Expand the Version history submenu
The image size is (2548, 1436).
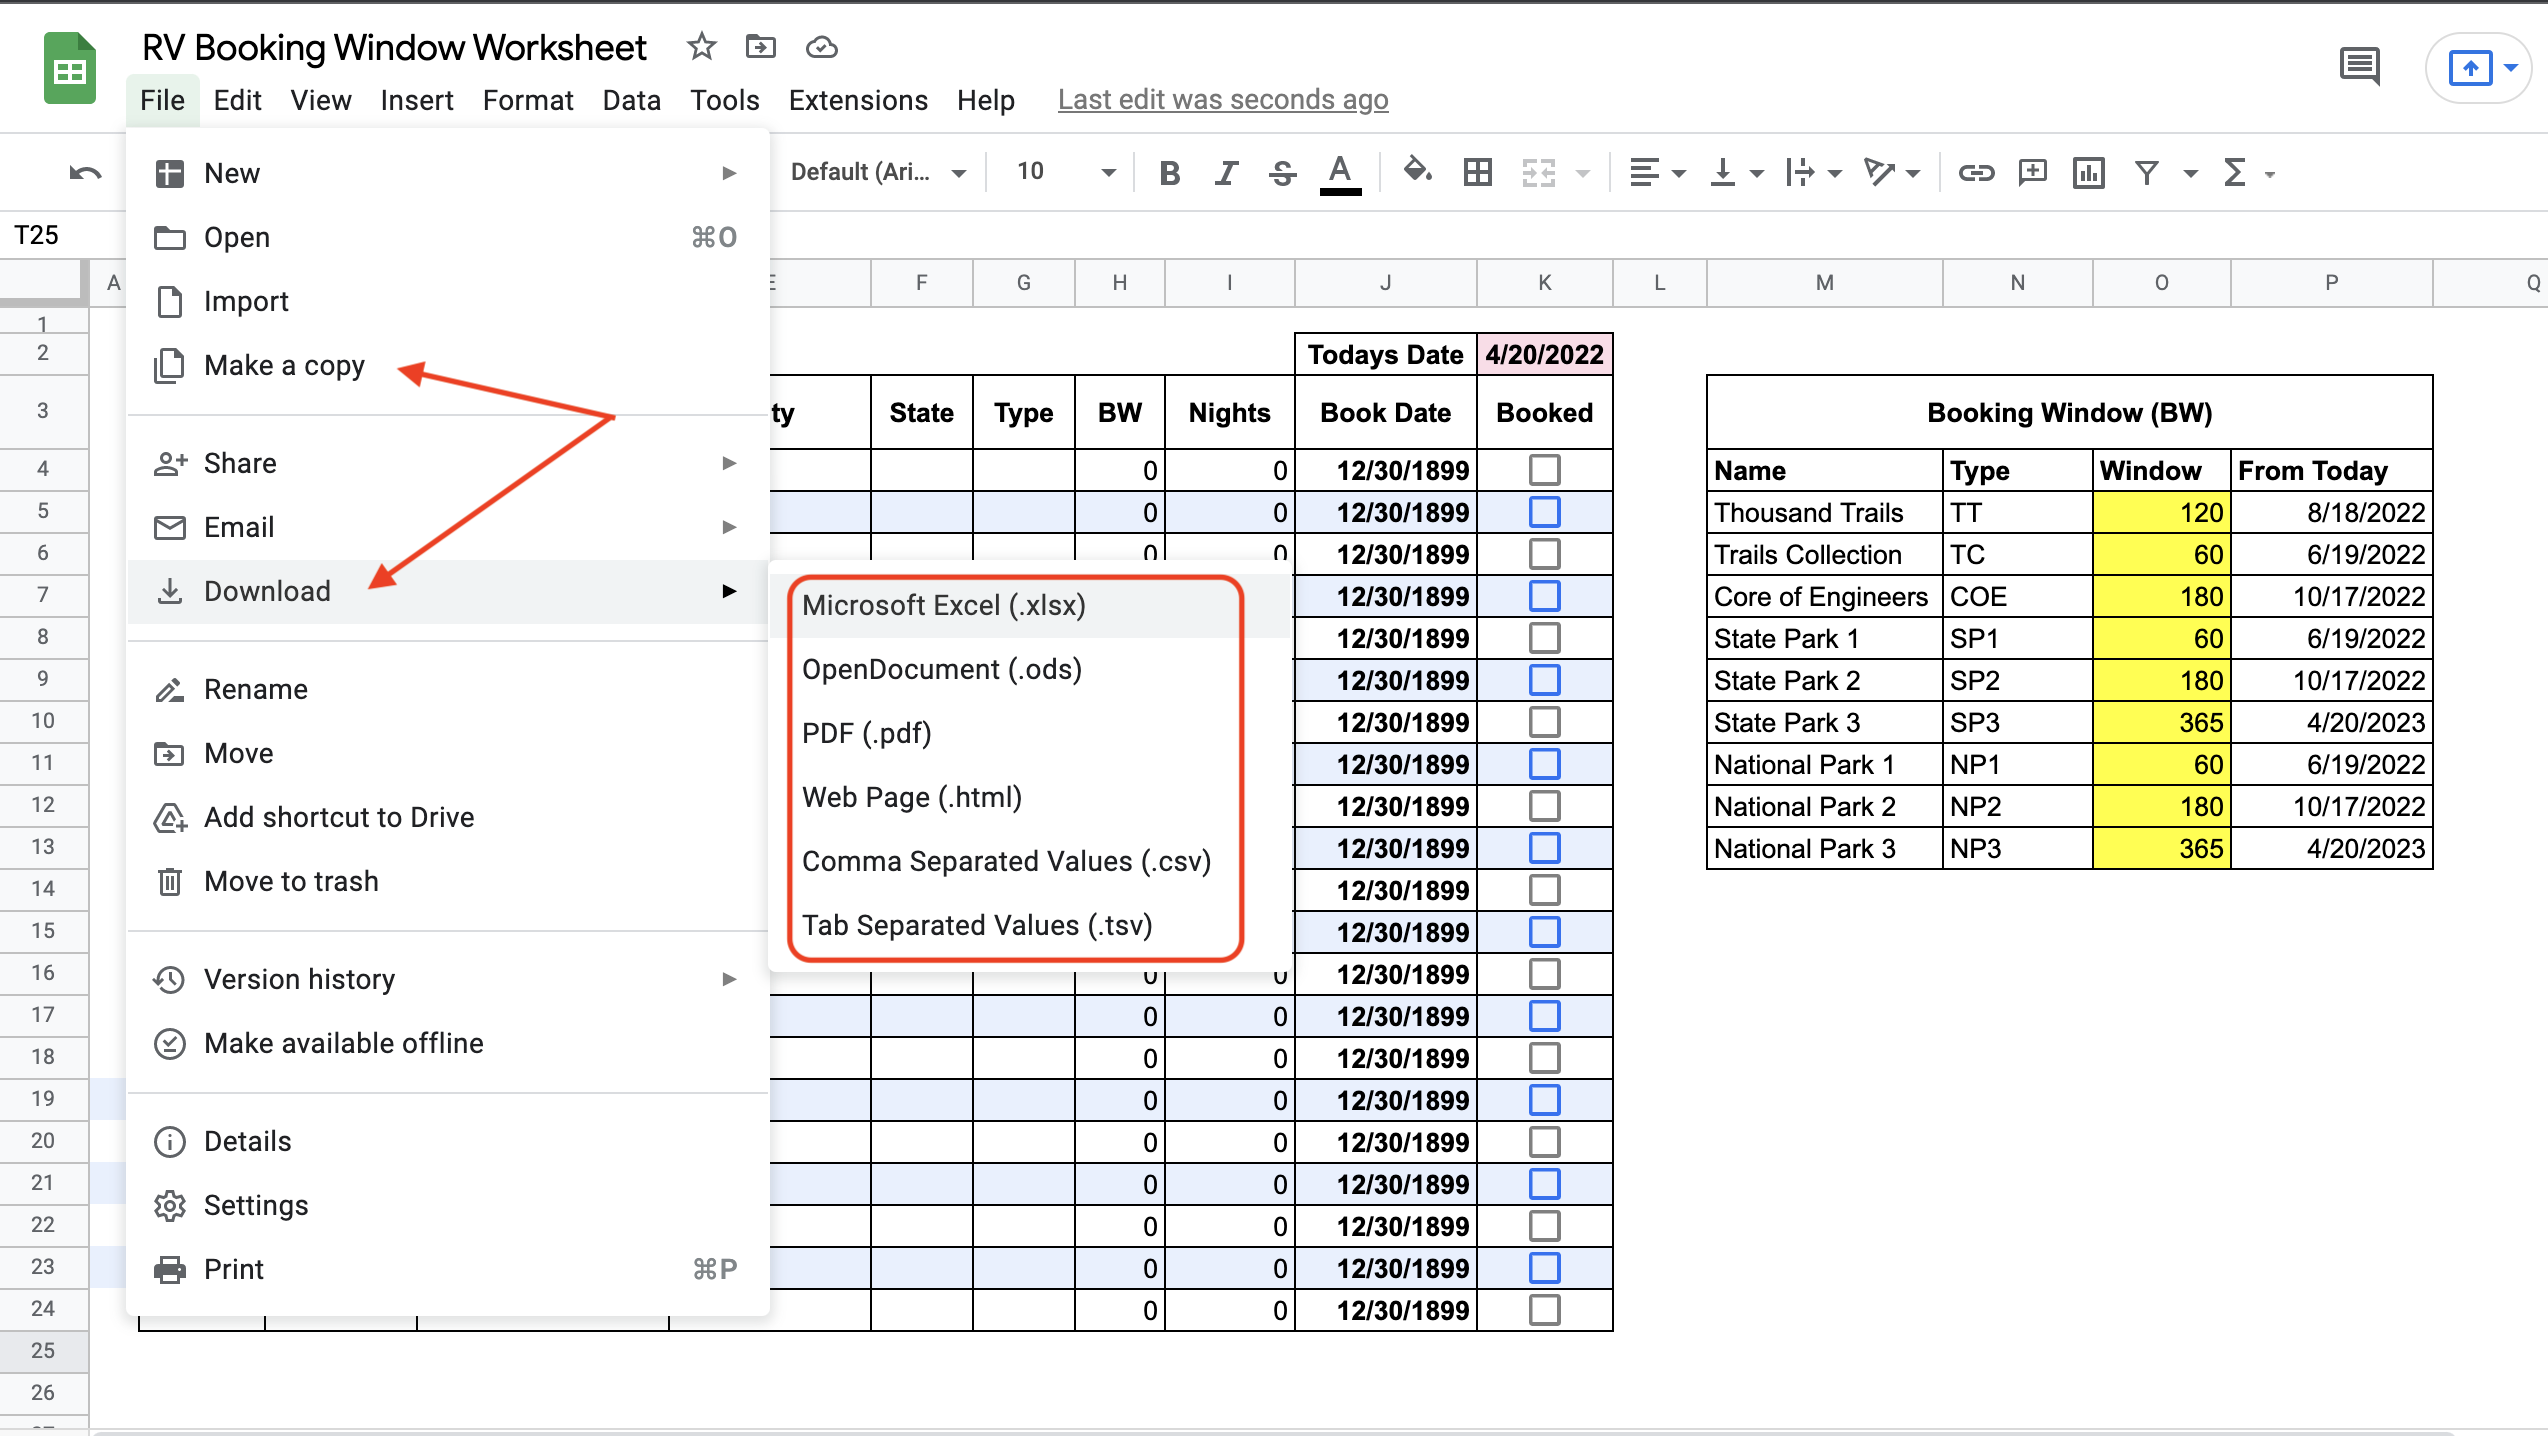(448, 979)
